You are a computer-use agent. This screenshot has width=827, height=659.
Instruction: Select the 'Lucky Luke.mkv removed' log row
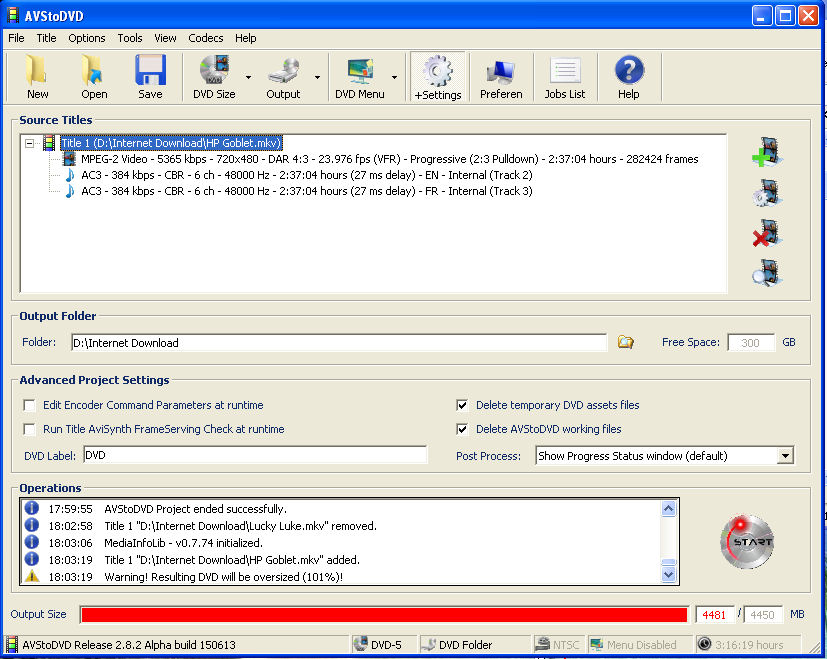tap(341, 526)
